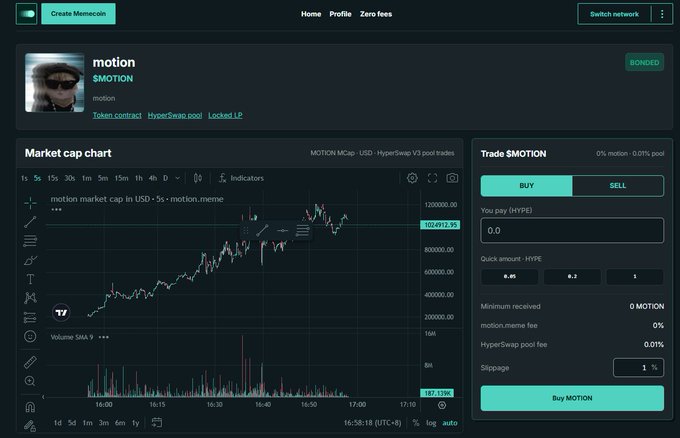Open Indicators menu

[x=241, y=178]
